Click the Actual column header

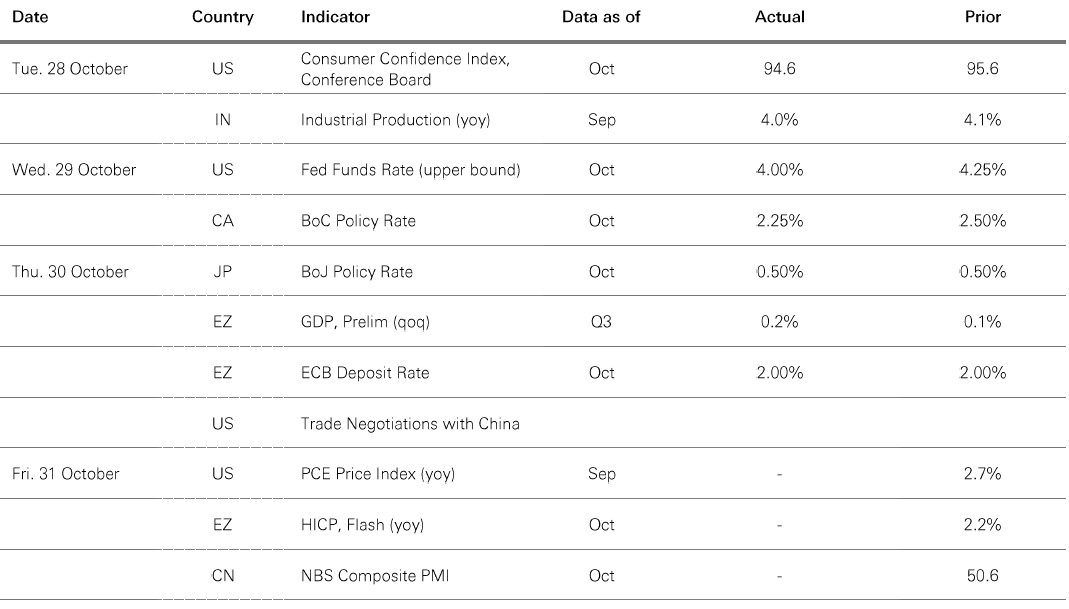tap(779, 17)
